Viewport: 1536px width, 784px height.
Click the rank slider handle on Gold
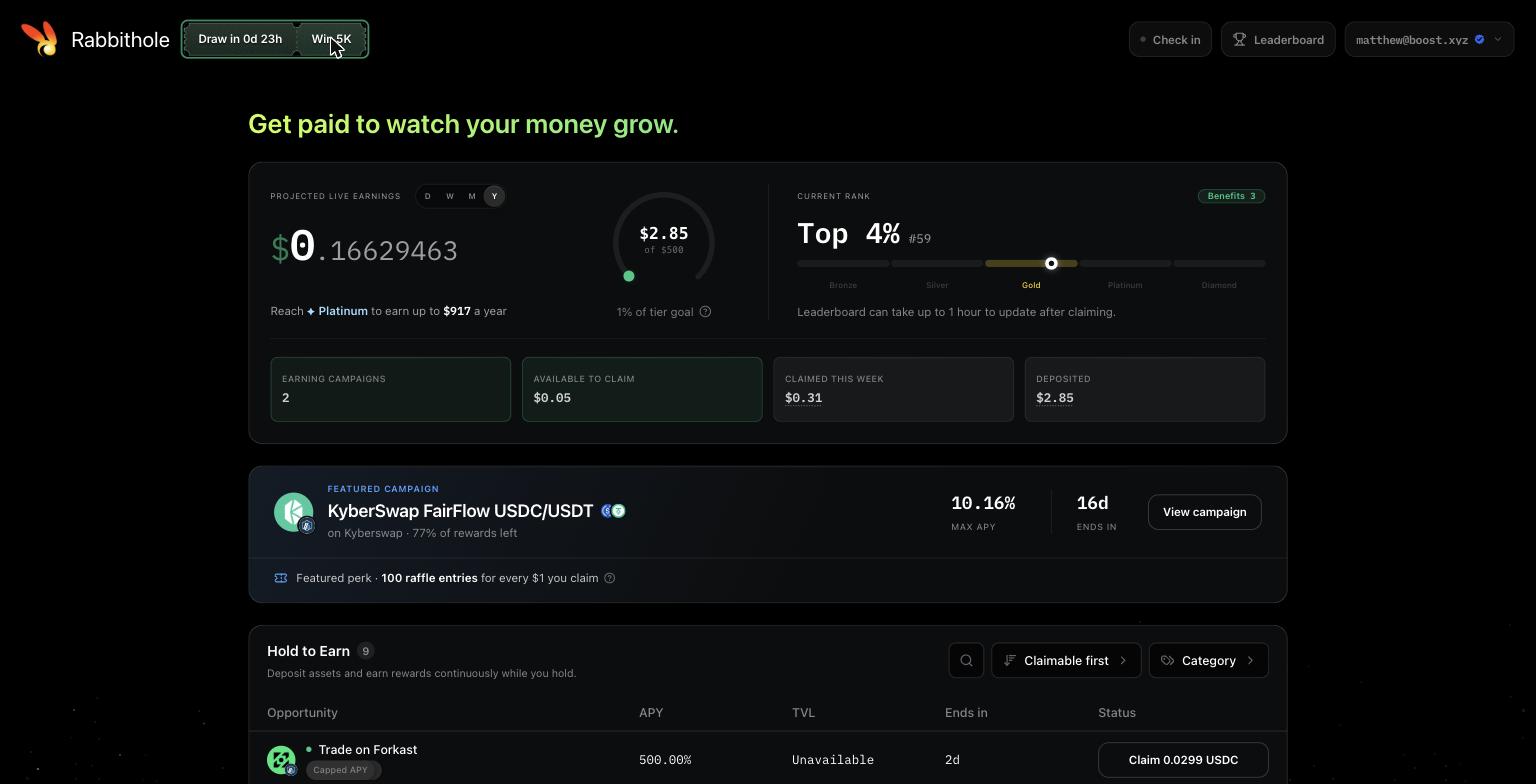(1051, 264)
